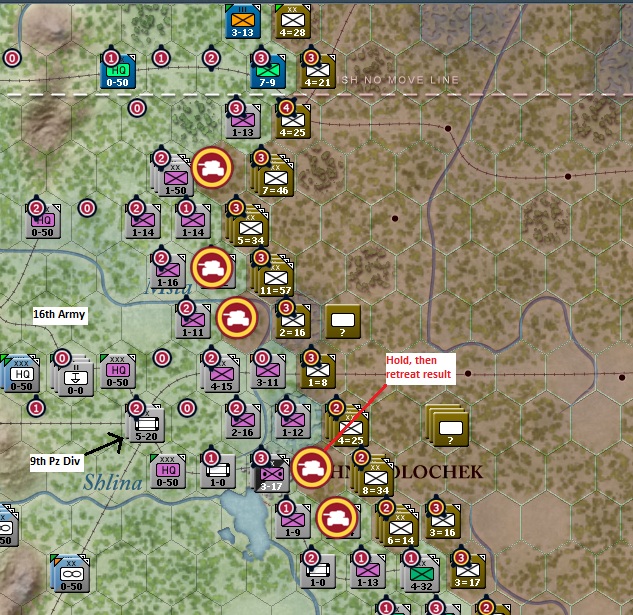Select the stacked unknown '?' Soviet counters
The height and width of the screenshot is (615, 633).
click(447, 426)
